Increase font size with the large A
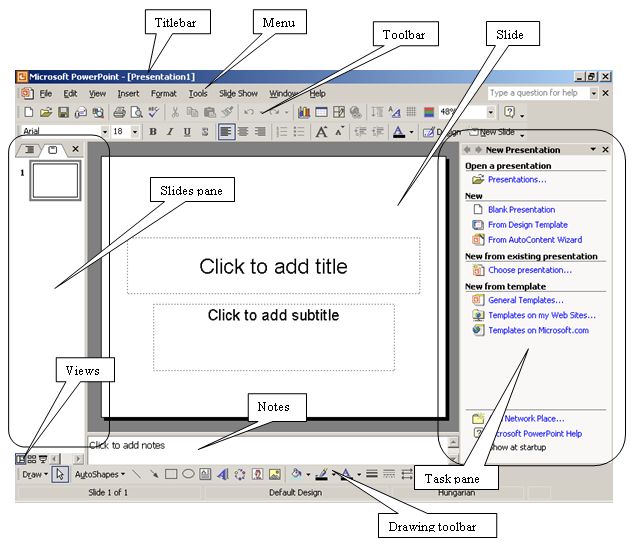The height and width of the screenshot is (548, 633). 321,132
